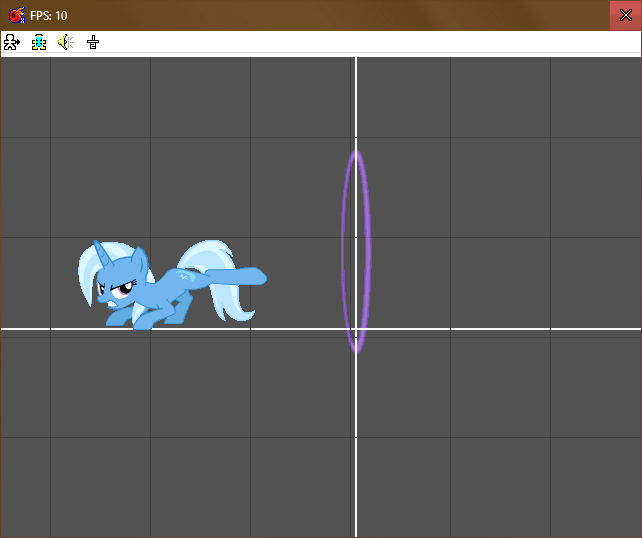
Task: Click the character movement figure-with-arrow icon
Action: click(11, 42)
